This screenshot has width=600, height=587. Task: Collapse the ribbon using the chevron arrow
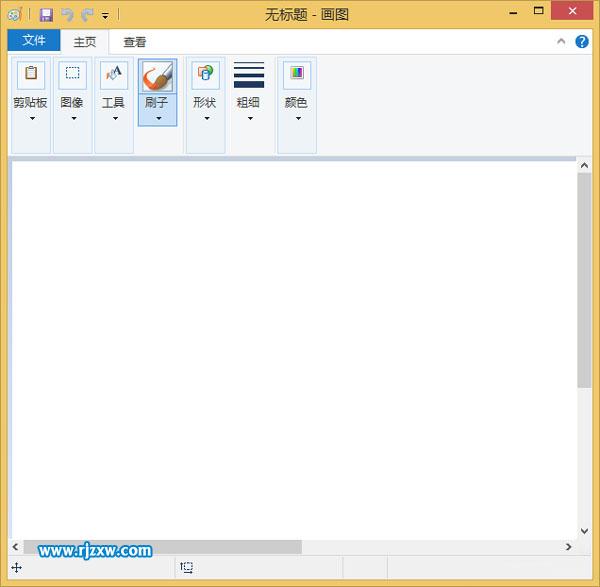click(561, 42)
